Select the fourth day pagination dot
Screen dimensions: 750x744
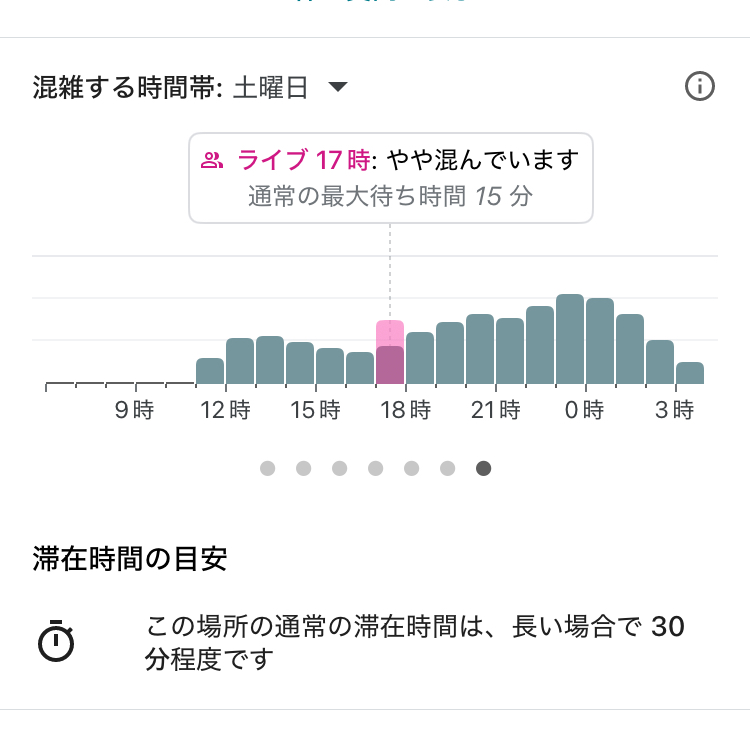(375, 468)
